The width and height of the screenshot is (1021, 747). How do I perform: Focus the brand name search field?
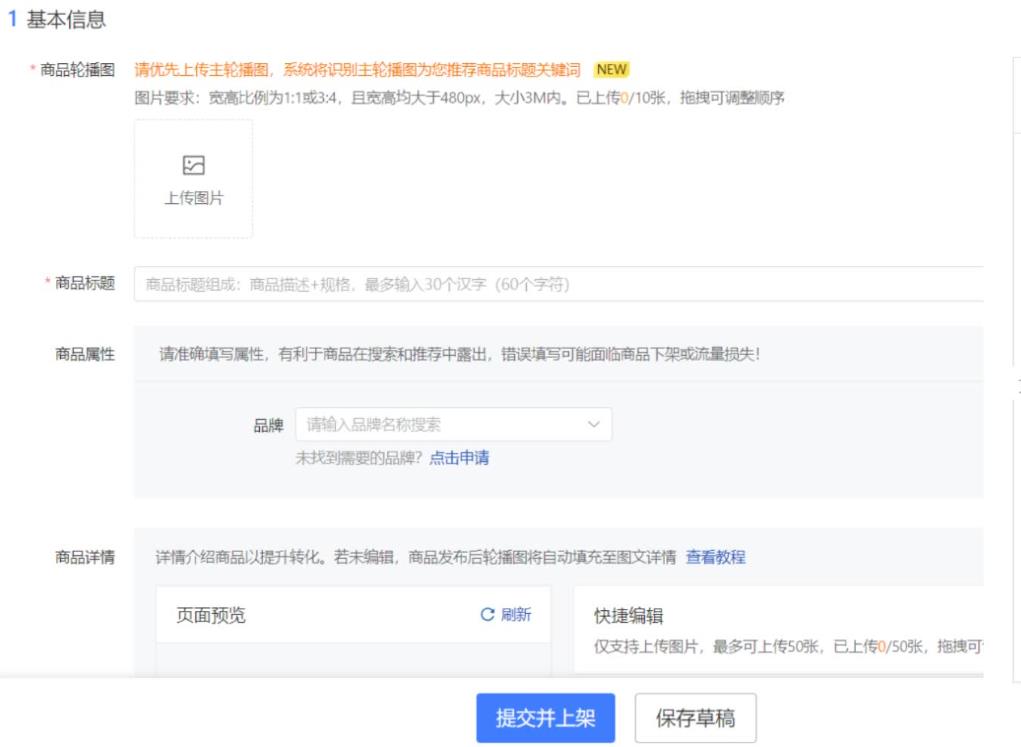pyautogui.click(x=453, y=424)
